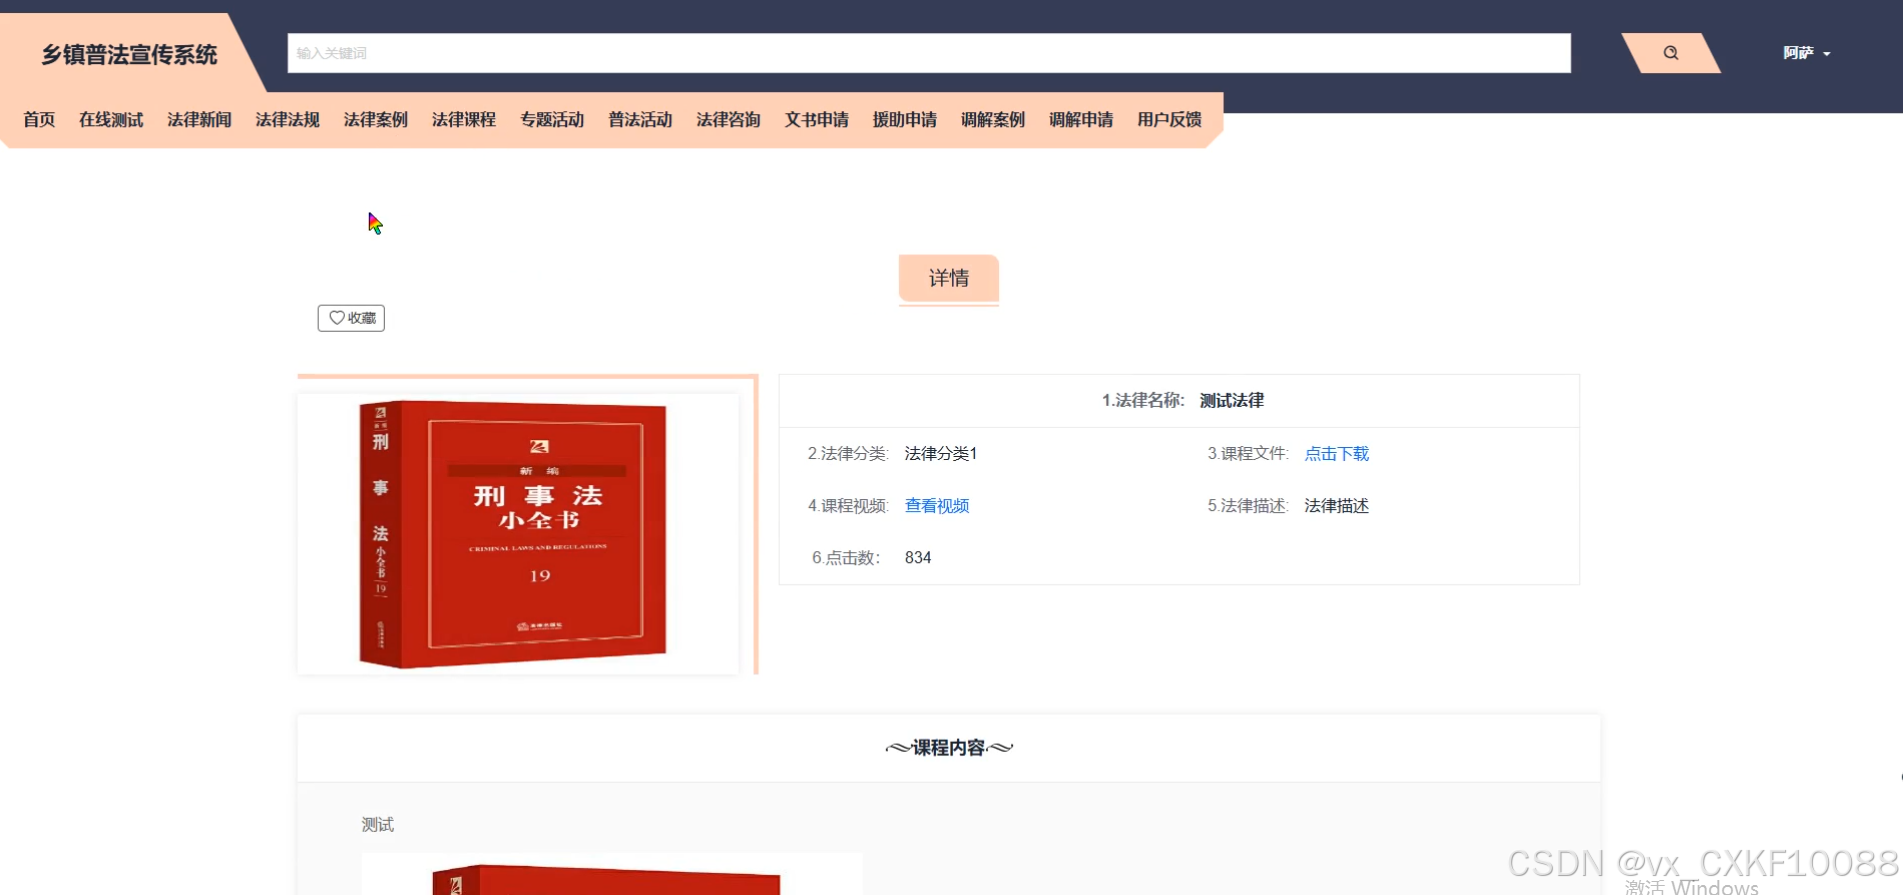This screenshot has width=1903, height=895.
Task: Go to 首页 in navigation bar
Action: tap(39, 120)
